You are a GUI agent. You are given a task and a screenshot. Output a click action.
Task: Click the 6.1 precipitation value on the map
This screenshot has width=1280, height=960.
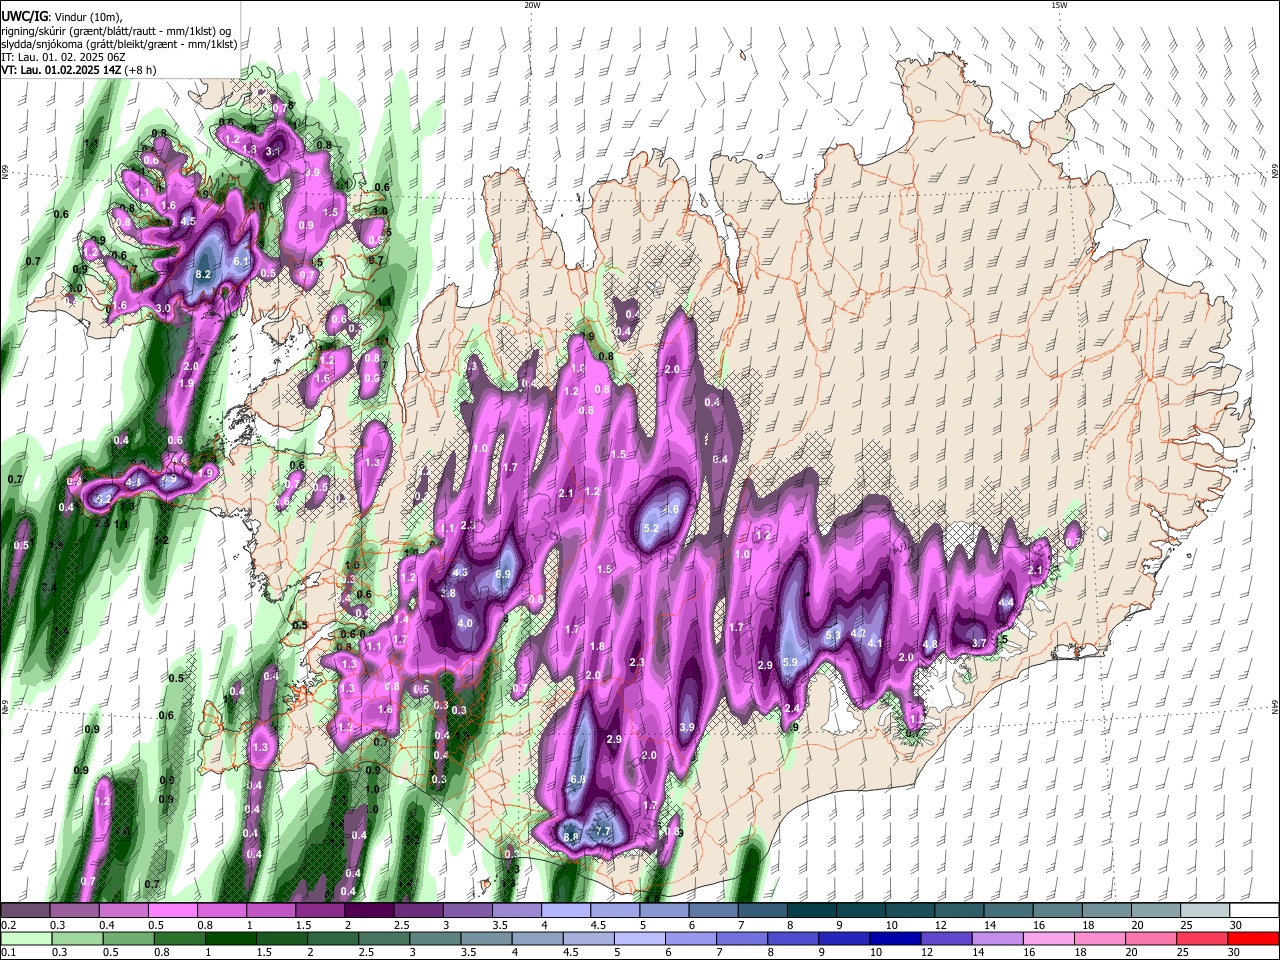[x=240, y=261]
